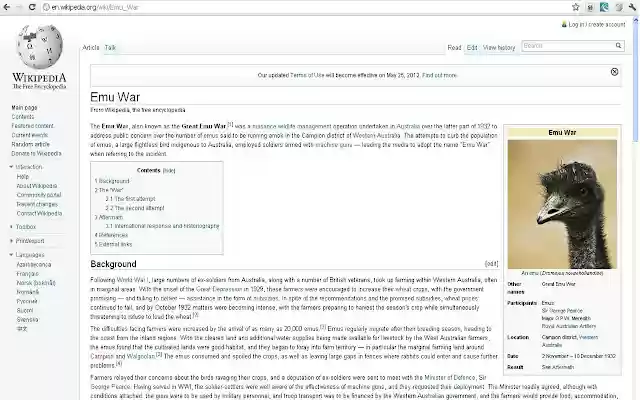Switch to the Article tab
Image resolution: width=640 pixels, height=400 pixels.
tap(91, 47)
